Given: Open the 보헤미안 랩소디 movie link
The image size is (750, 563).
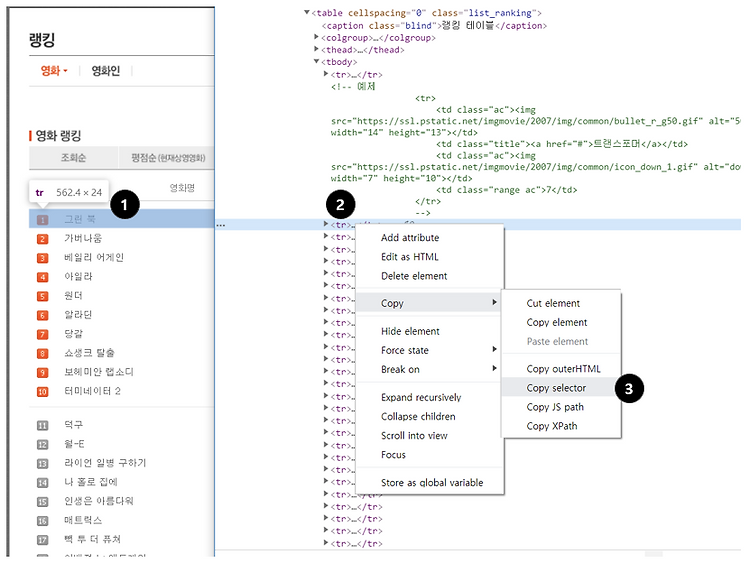Looking at the screenshot, I should coord(99,372).
